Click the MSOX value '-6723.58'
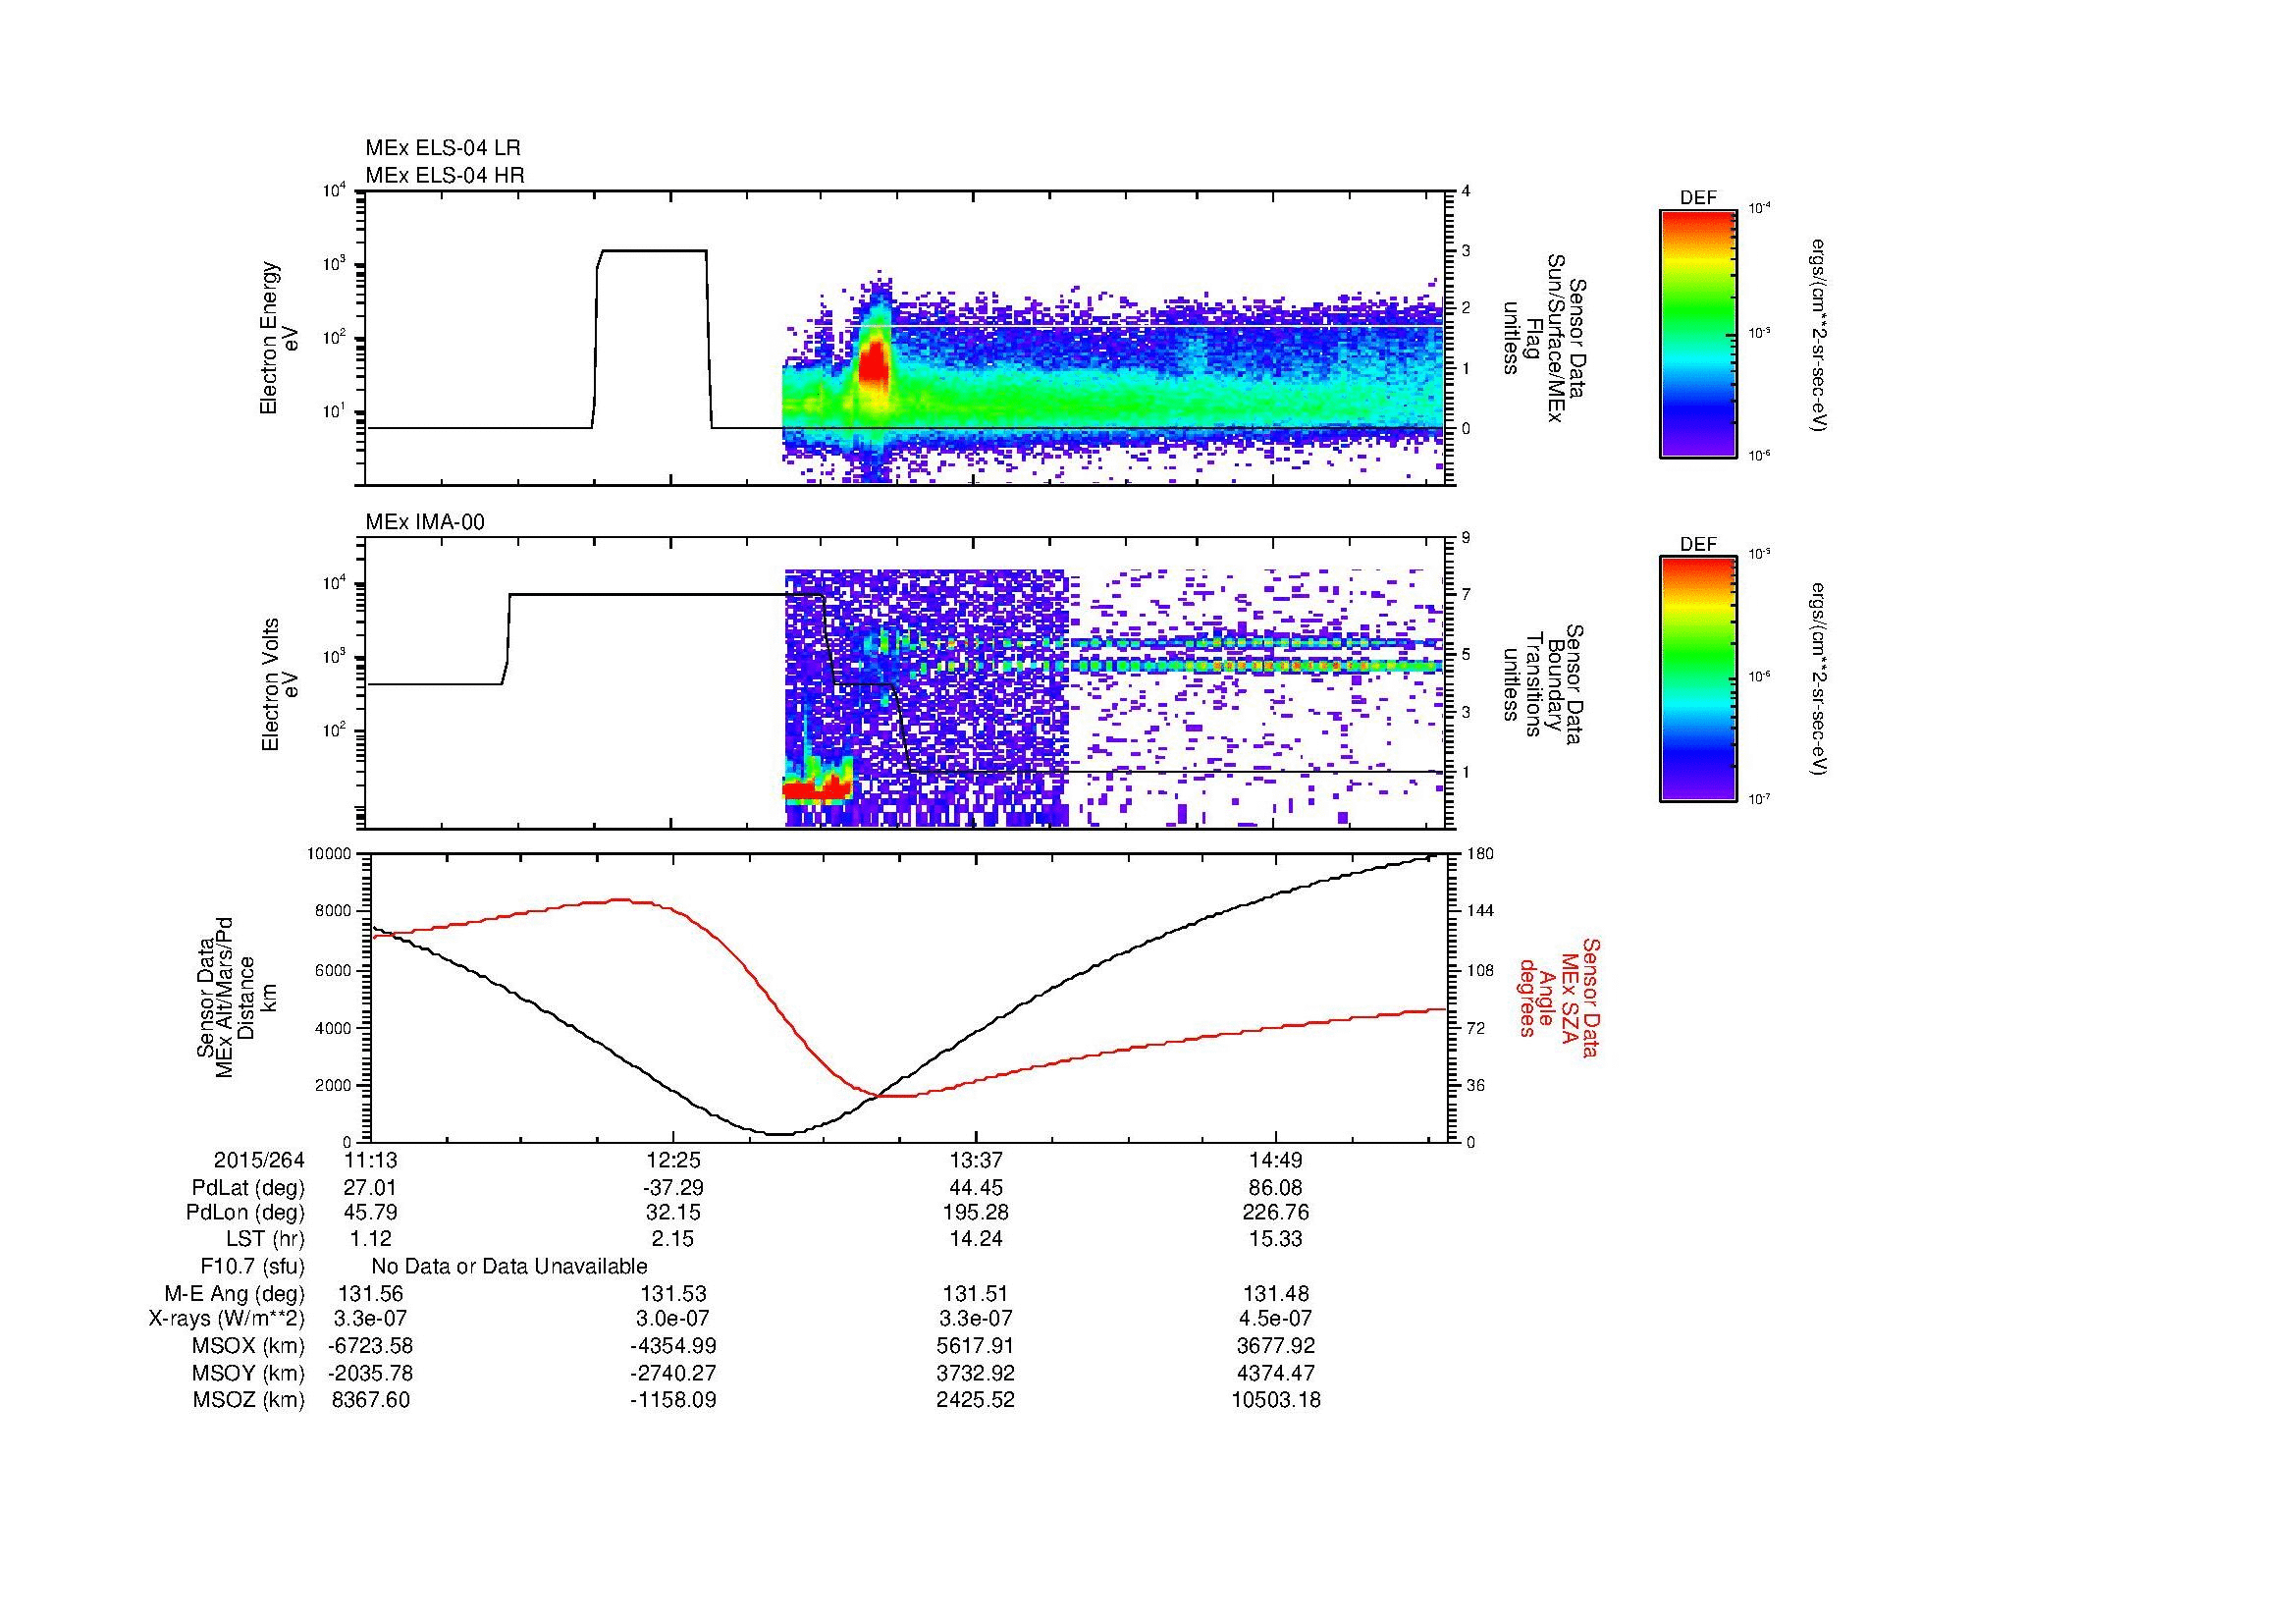Viewport: 2296px width, 1623px height. (x=370, y=1346)
